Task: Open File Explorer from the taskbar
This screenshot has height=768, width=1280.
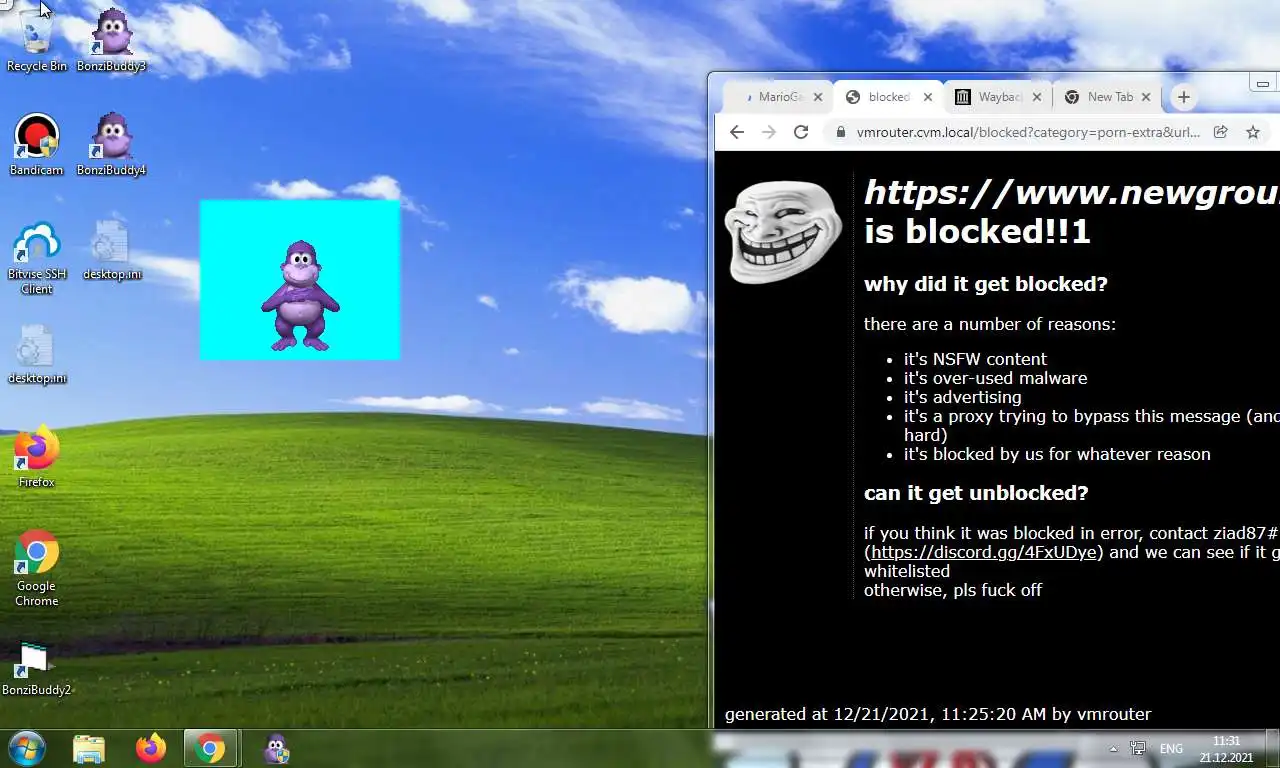Action: coord(89,748)
